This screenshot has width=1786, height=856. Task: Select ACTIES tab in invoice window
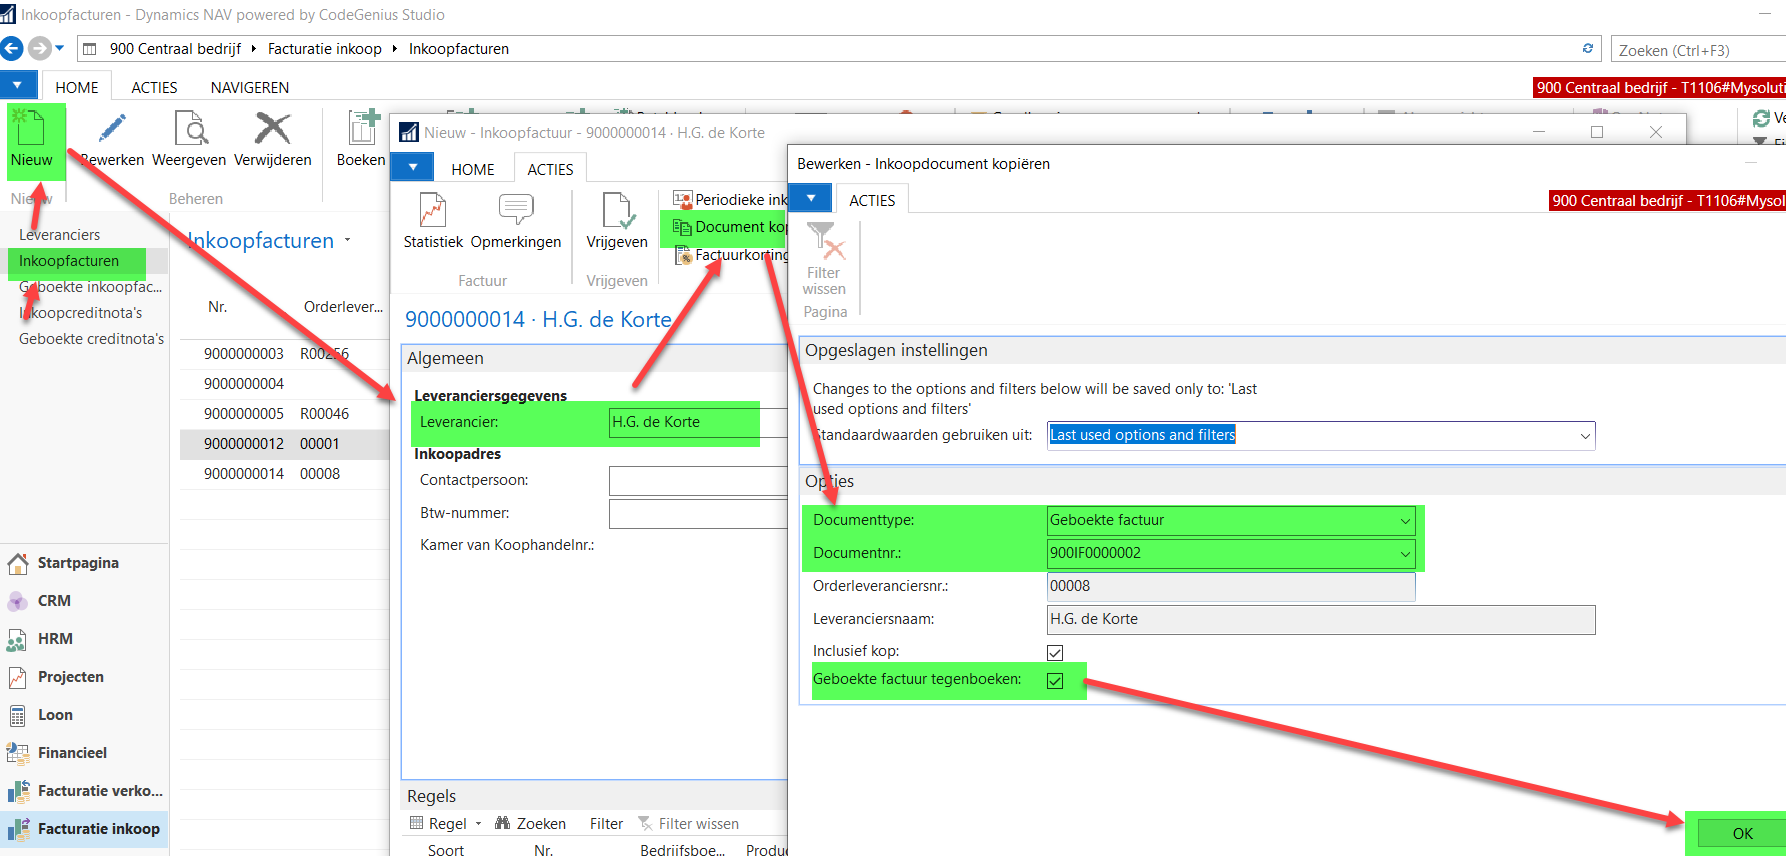point(551,169)
